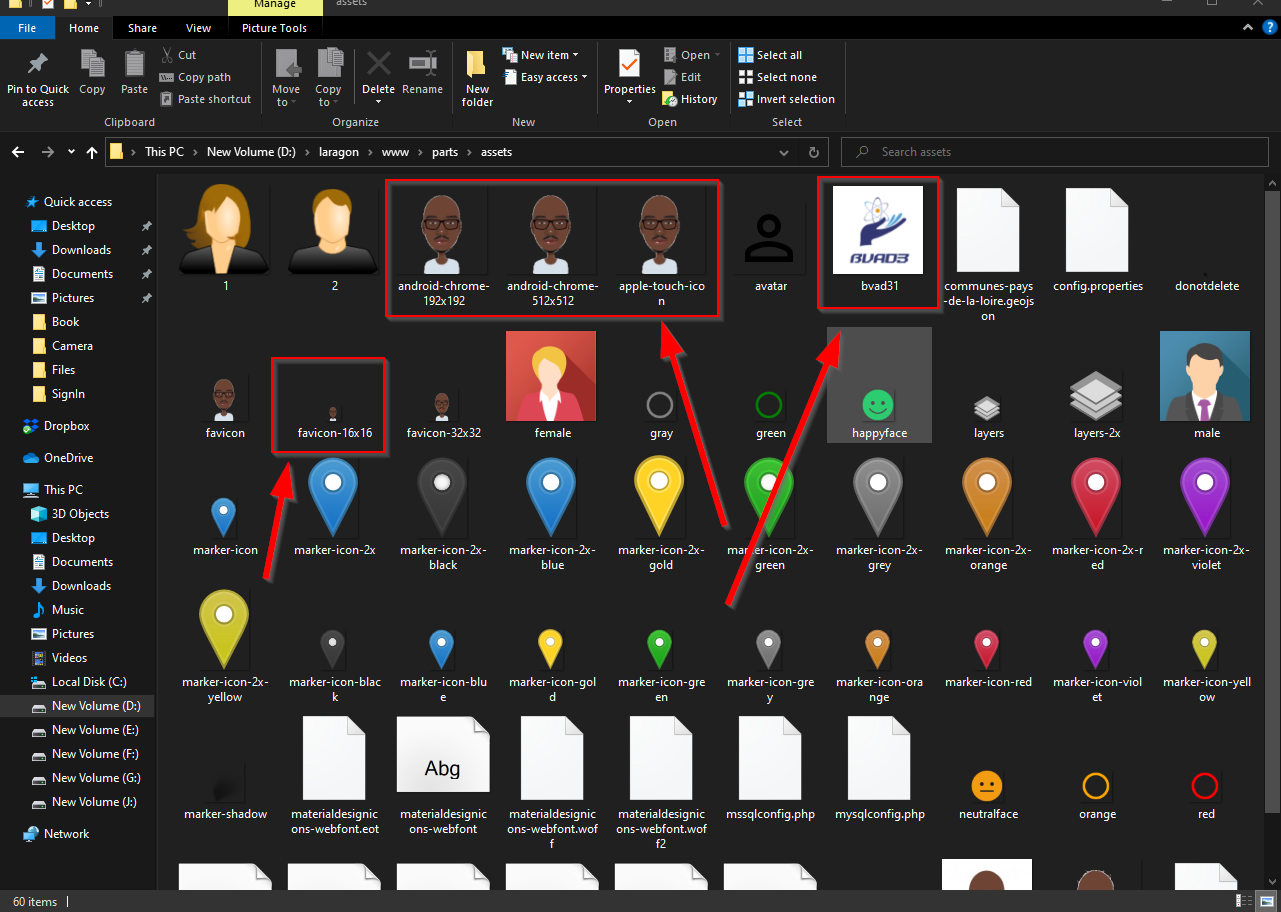
Task: Select the mssqlconfig.php file
Action: coord(770,770)
